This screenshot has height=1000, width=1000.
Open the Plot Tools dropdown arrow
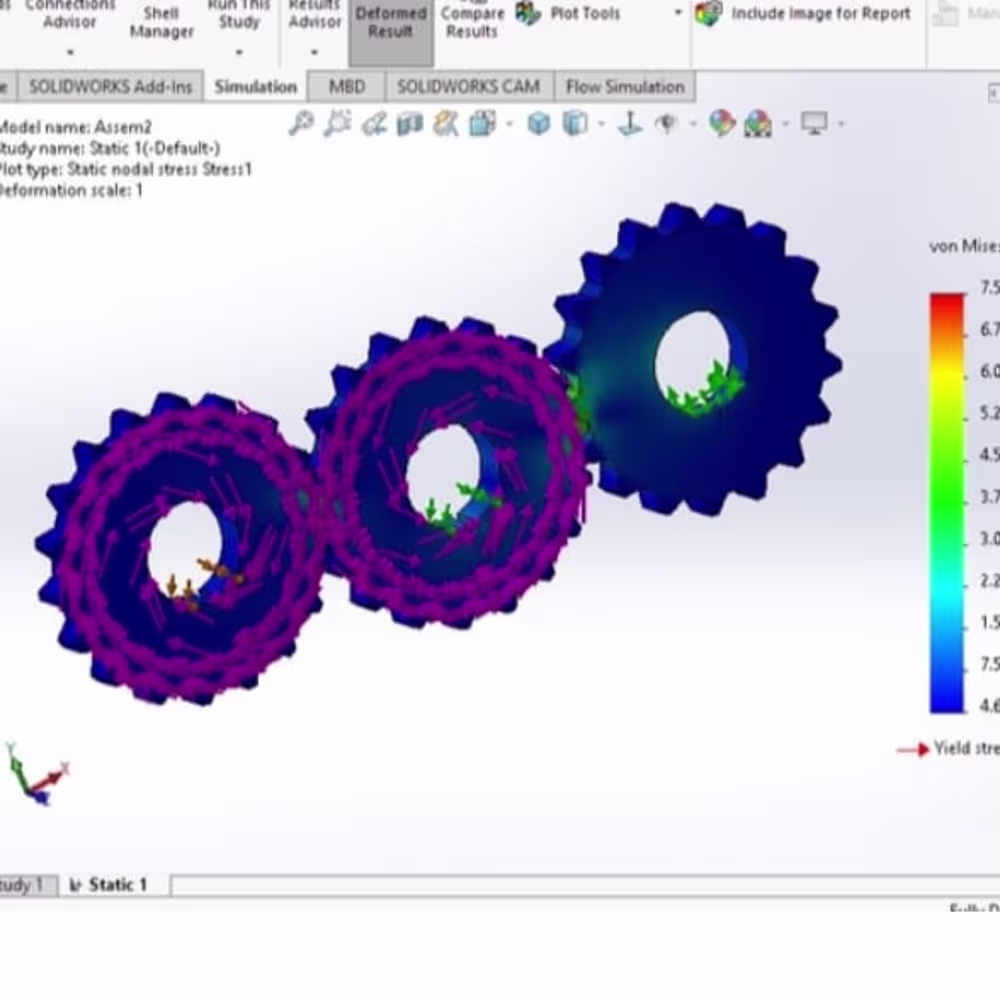tap(677, 13)
